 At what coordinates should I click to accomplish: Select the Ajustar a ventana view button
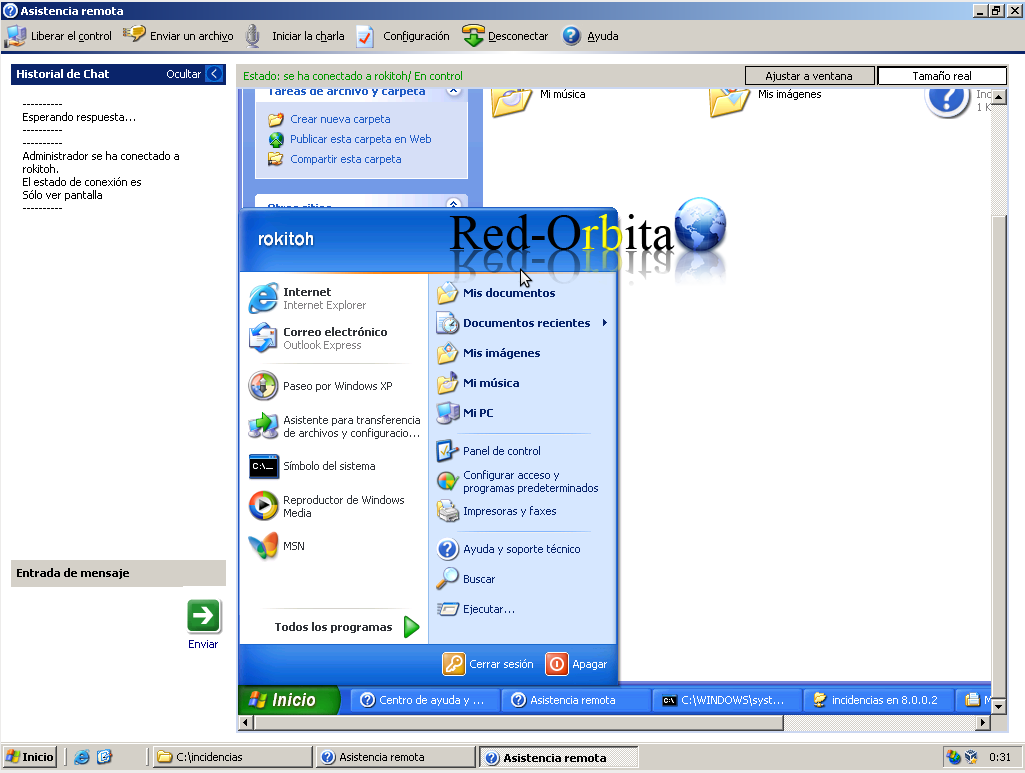(x=809, y=76)
